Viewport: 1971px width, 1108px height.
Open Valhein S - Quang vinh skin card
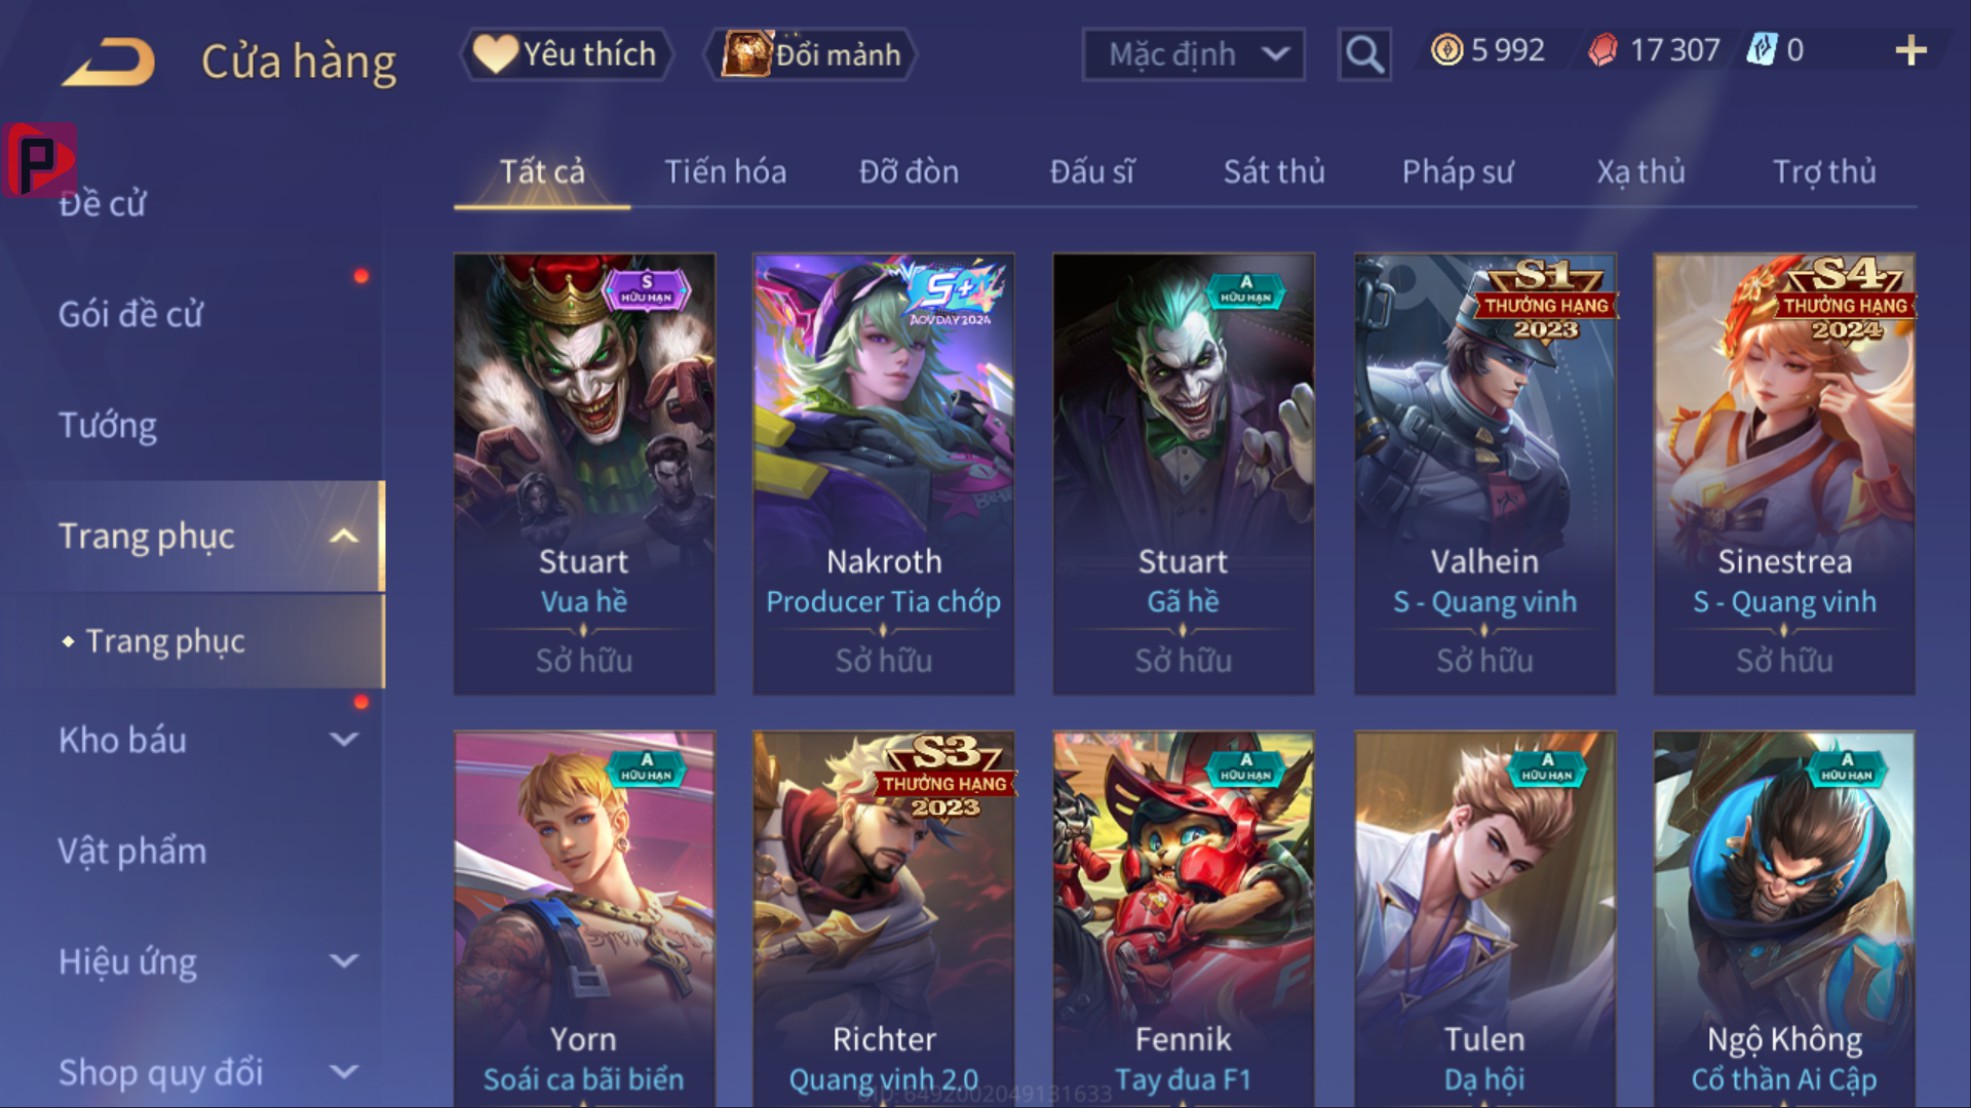tap(1485, 474)
